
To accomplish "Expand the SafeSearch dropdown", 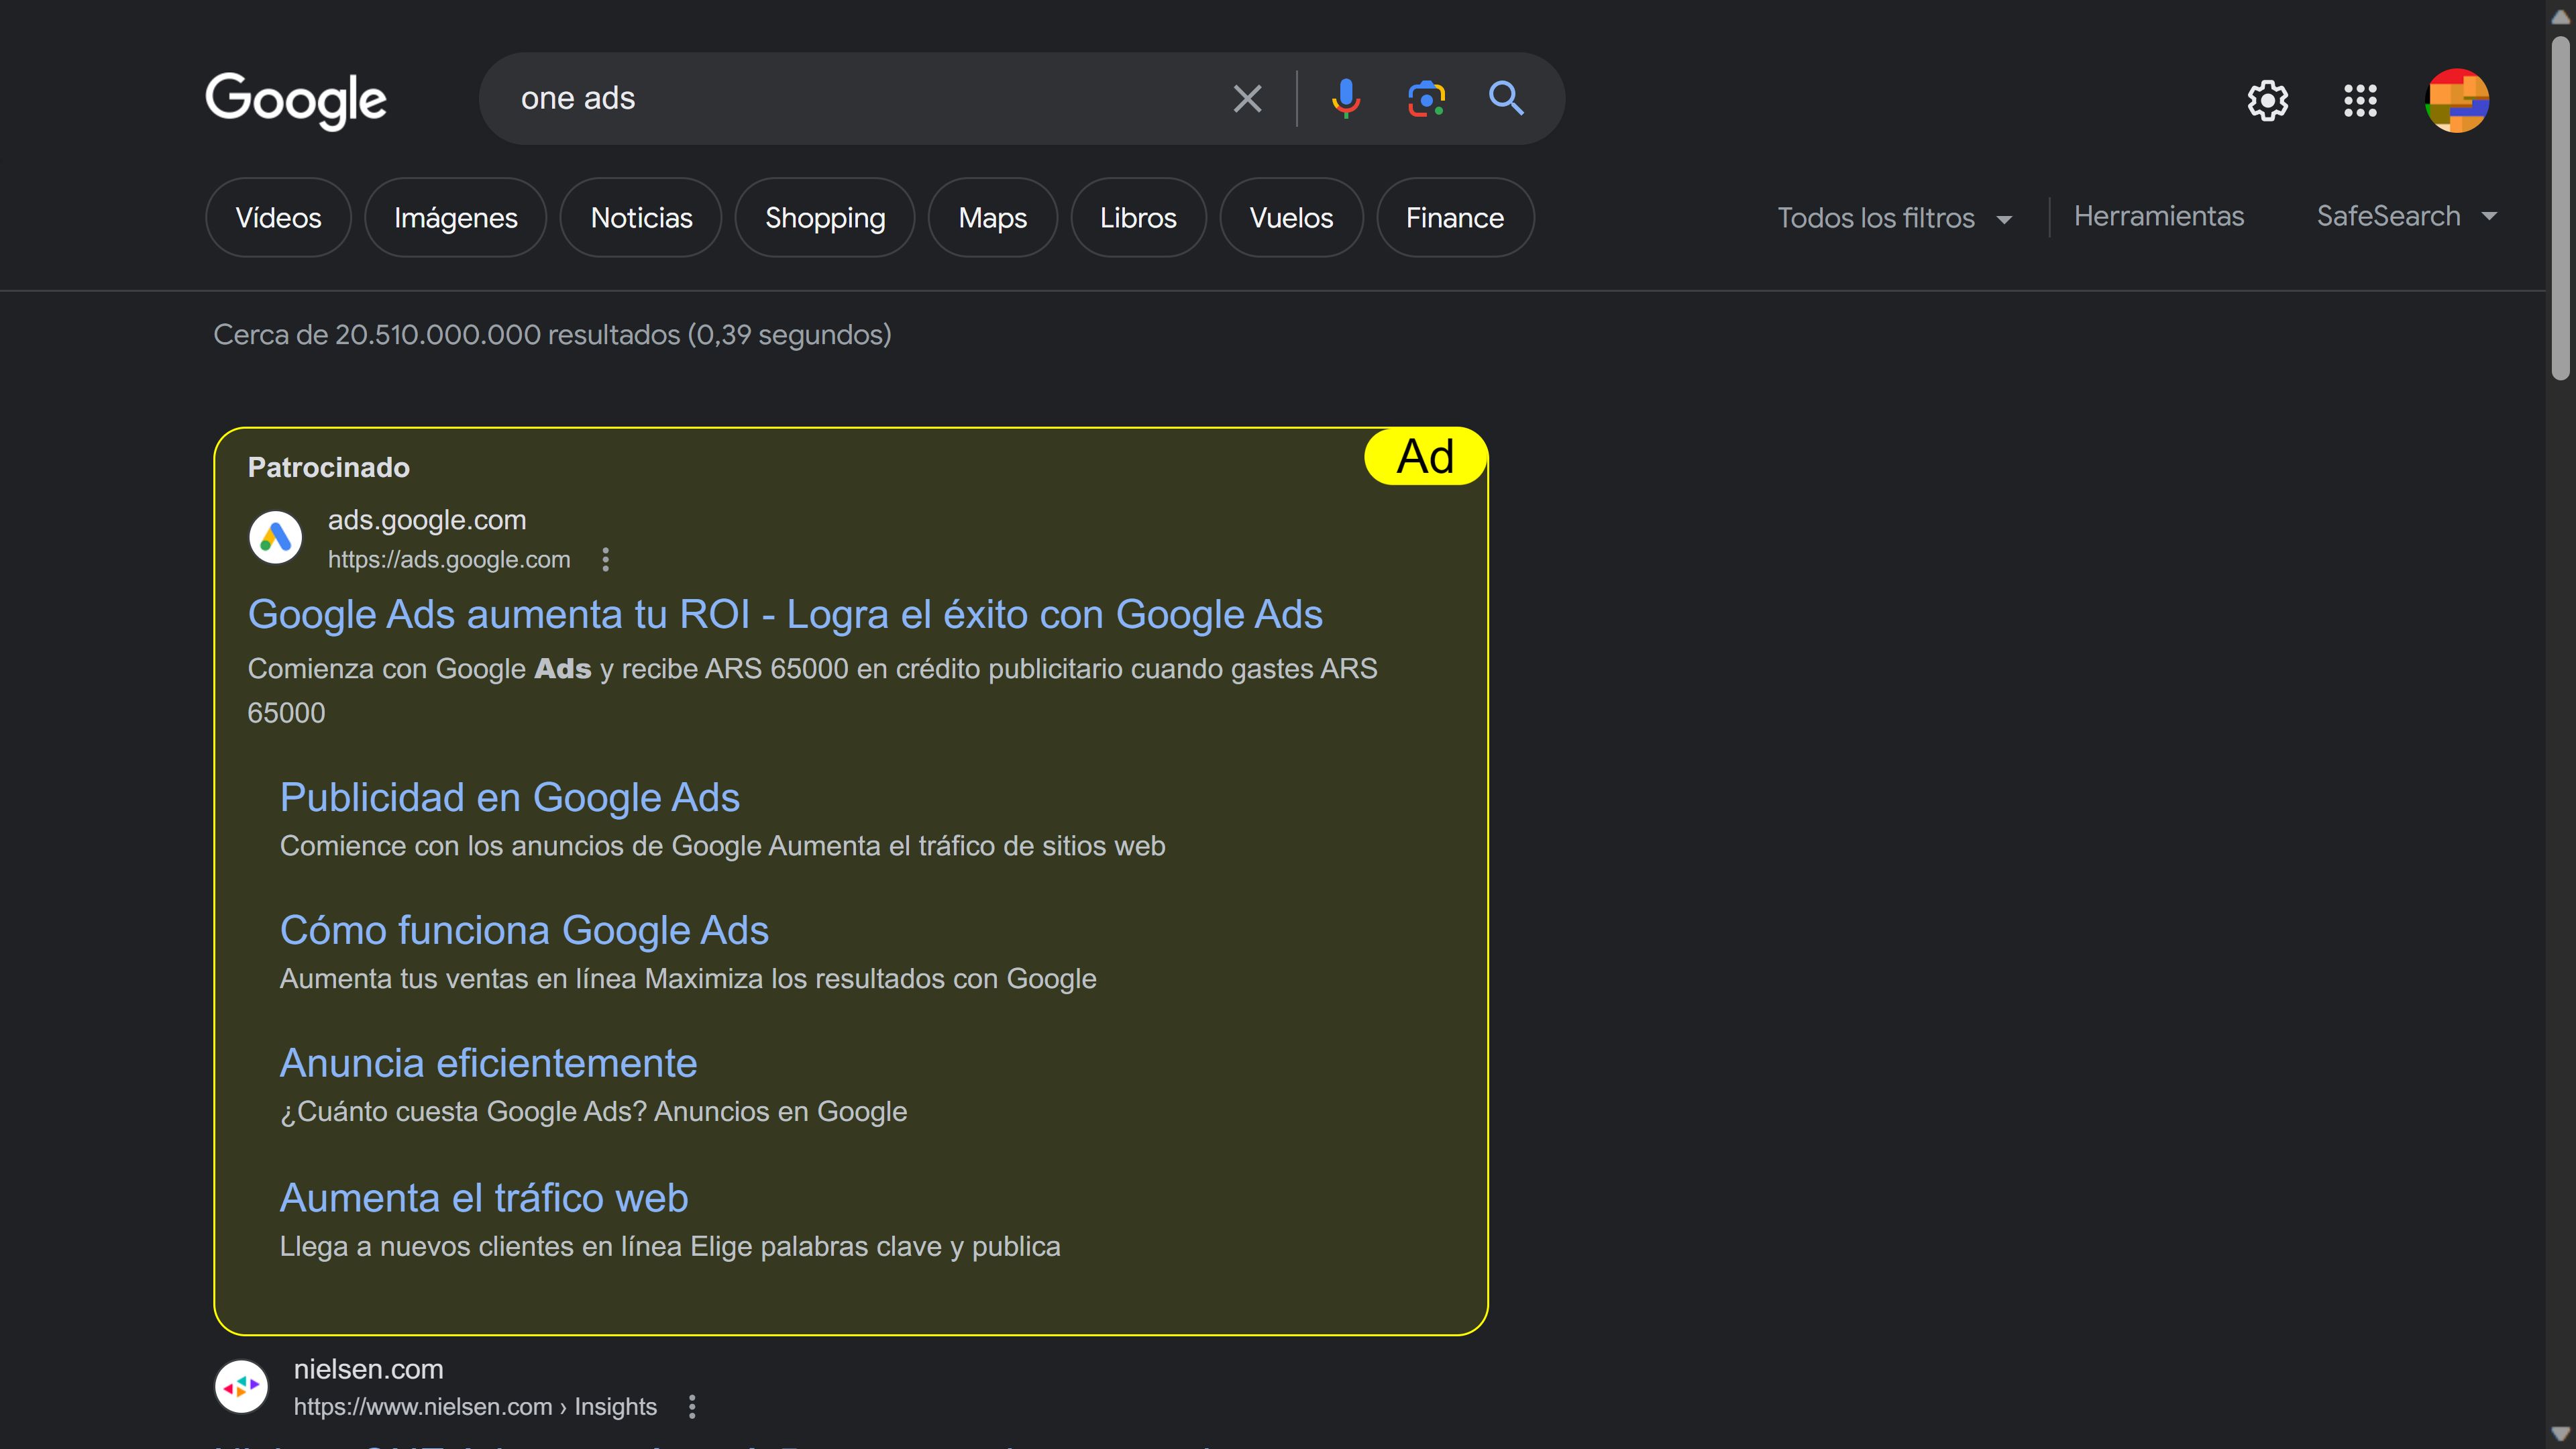I will 2407,216.
